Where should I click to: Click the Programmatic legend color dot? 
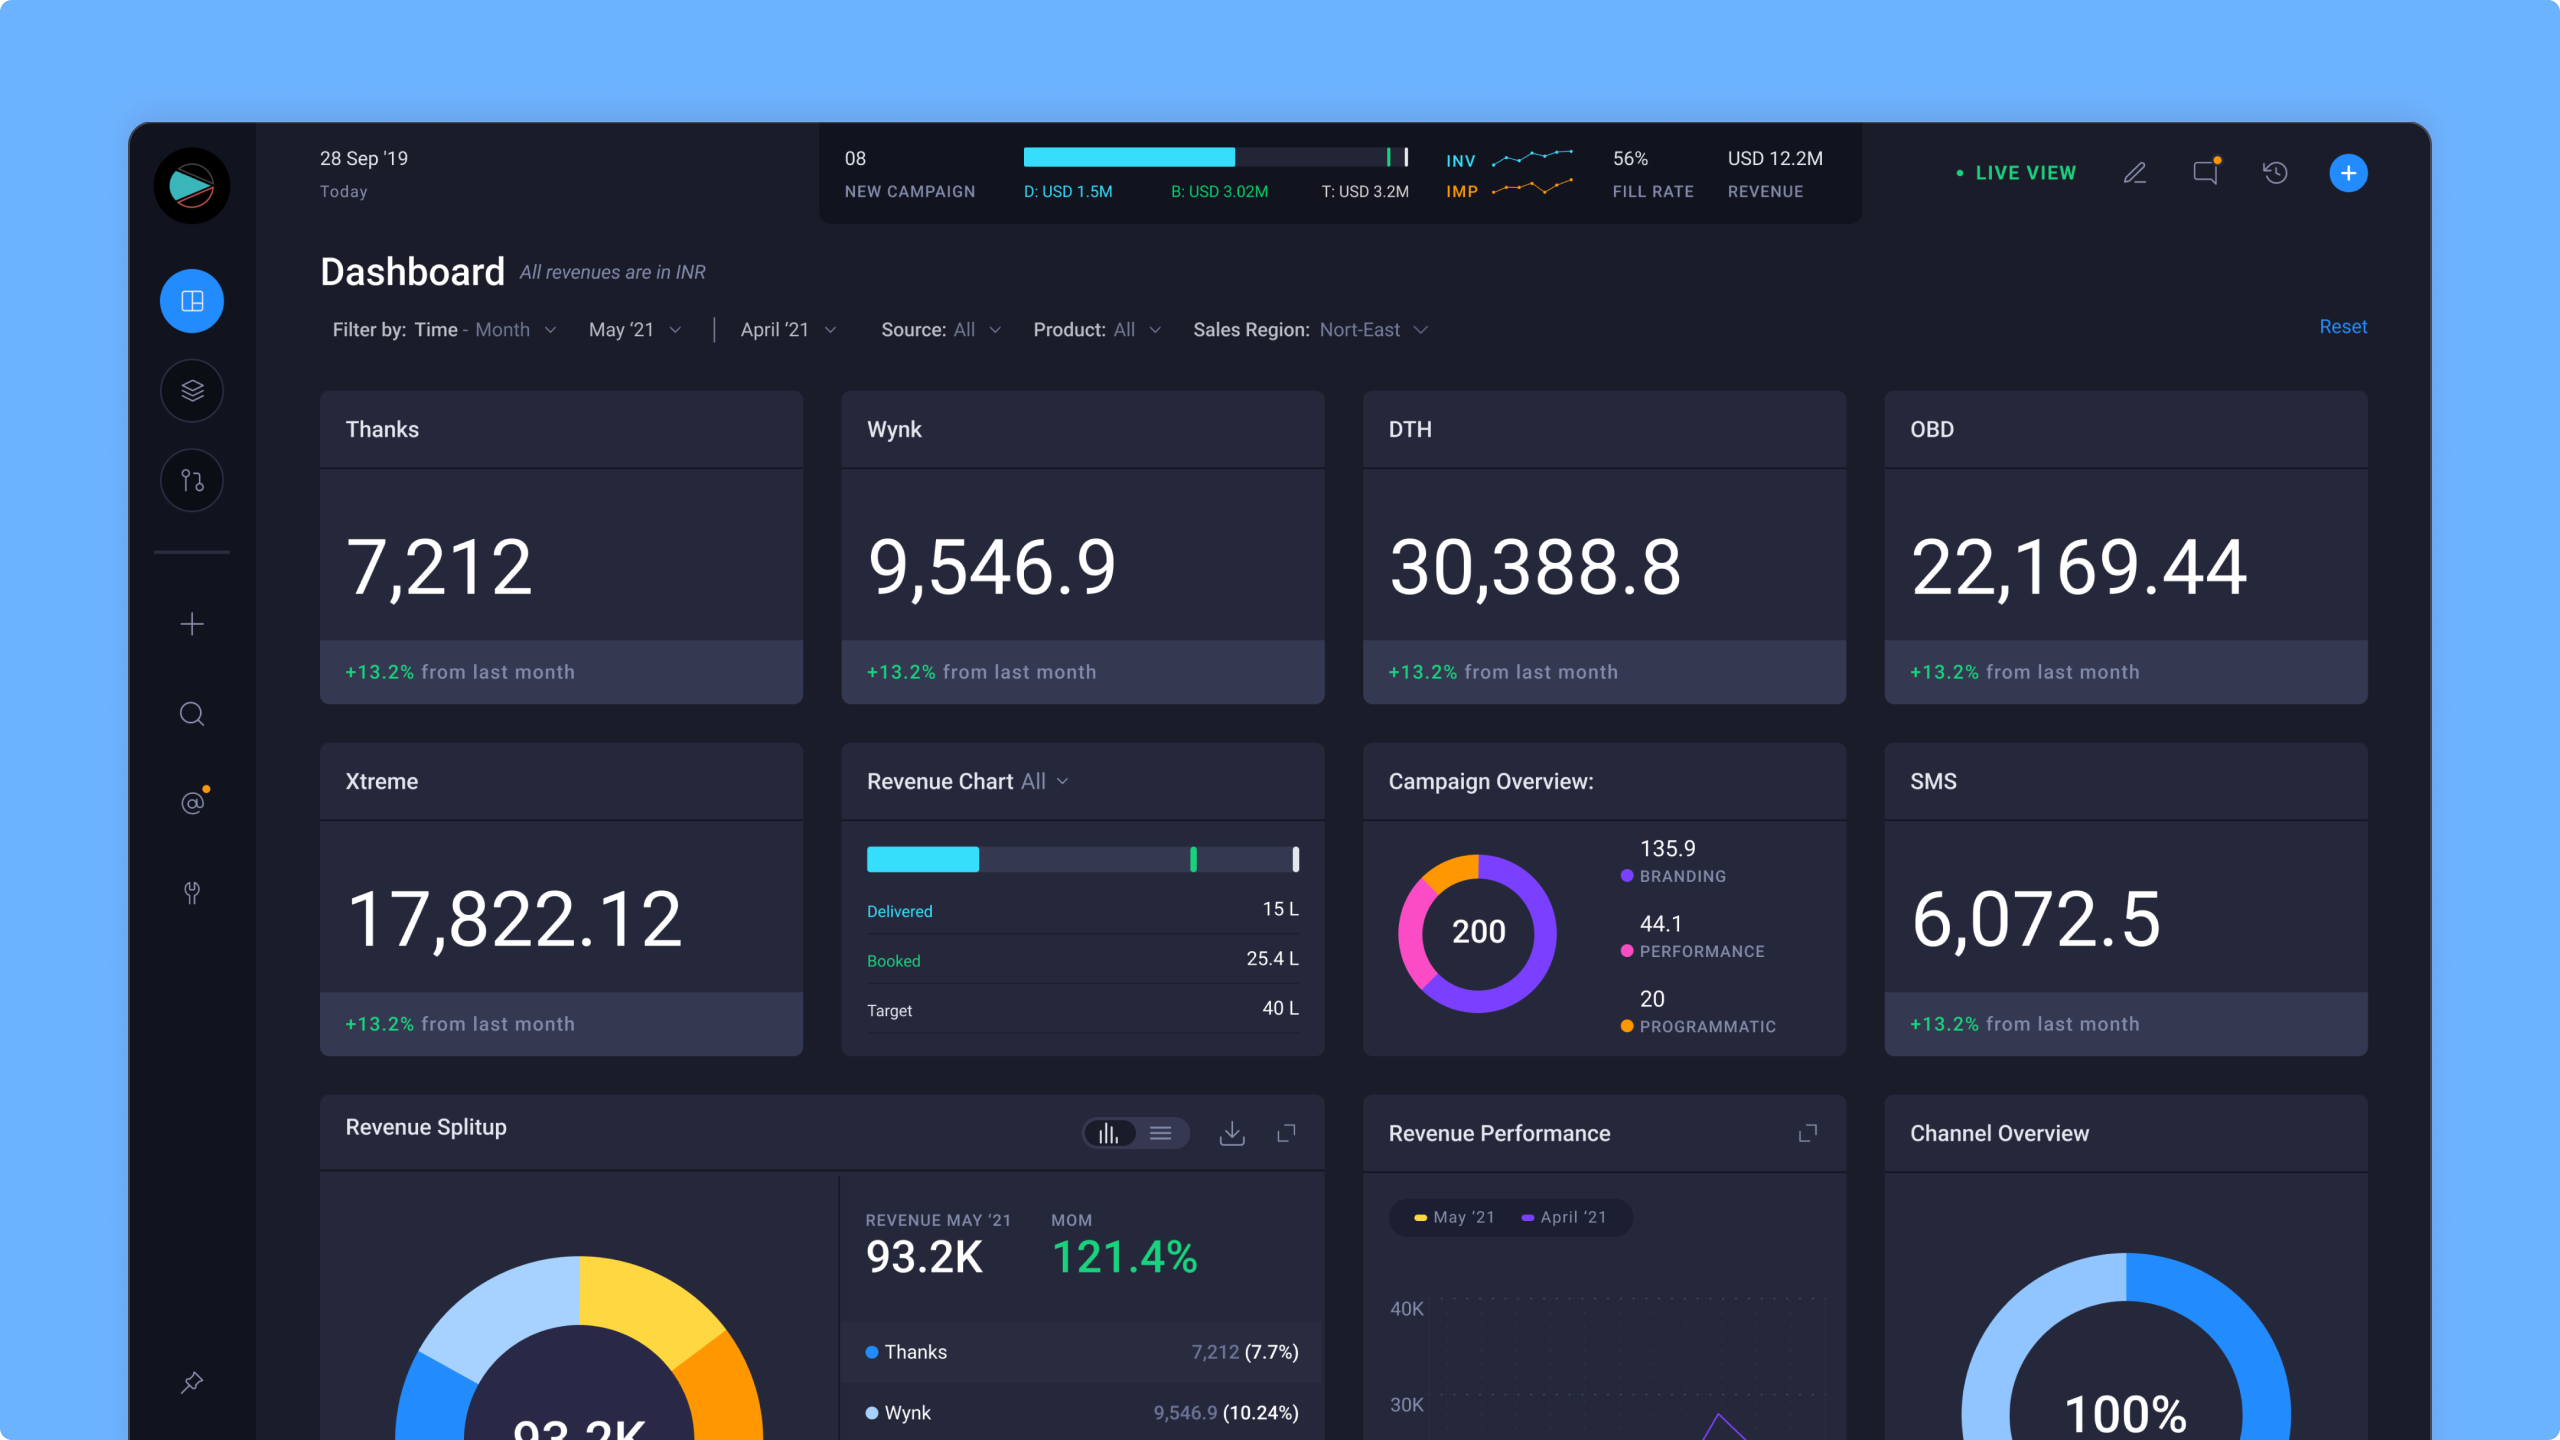click(1627, 1026)
